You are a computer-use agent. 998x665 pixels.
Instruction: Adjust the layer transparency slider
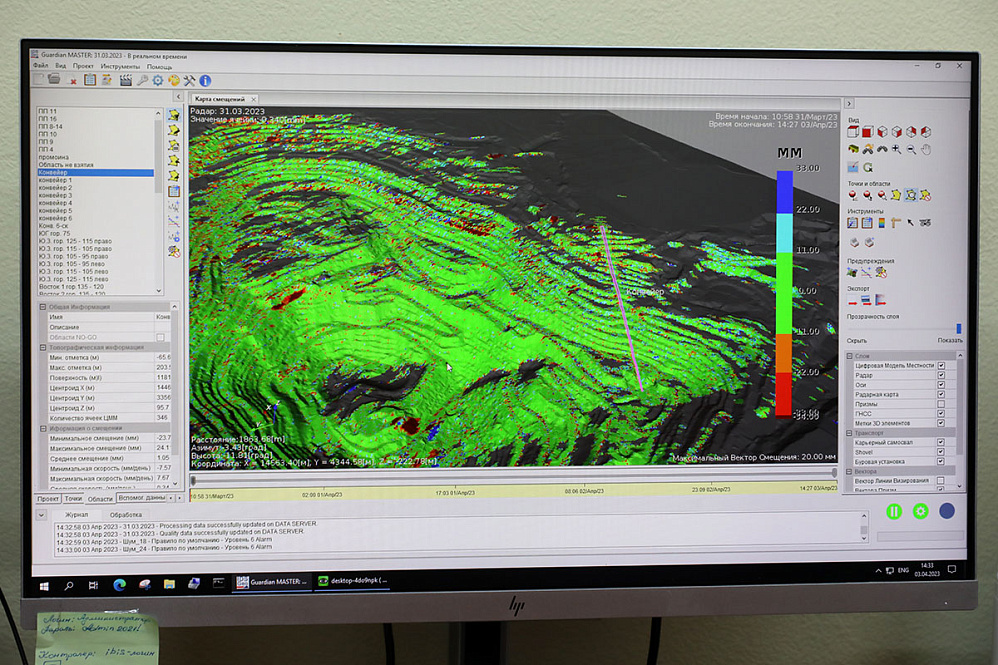pyautogui.click(x=957, y=328)
